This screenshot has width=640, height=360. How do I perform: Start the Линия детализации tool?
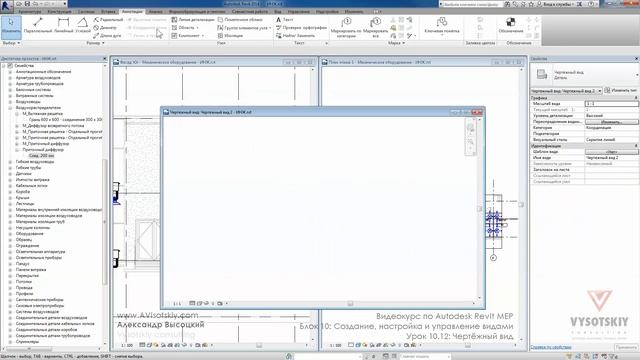(193, 20)
